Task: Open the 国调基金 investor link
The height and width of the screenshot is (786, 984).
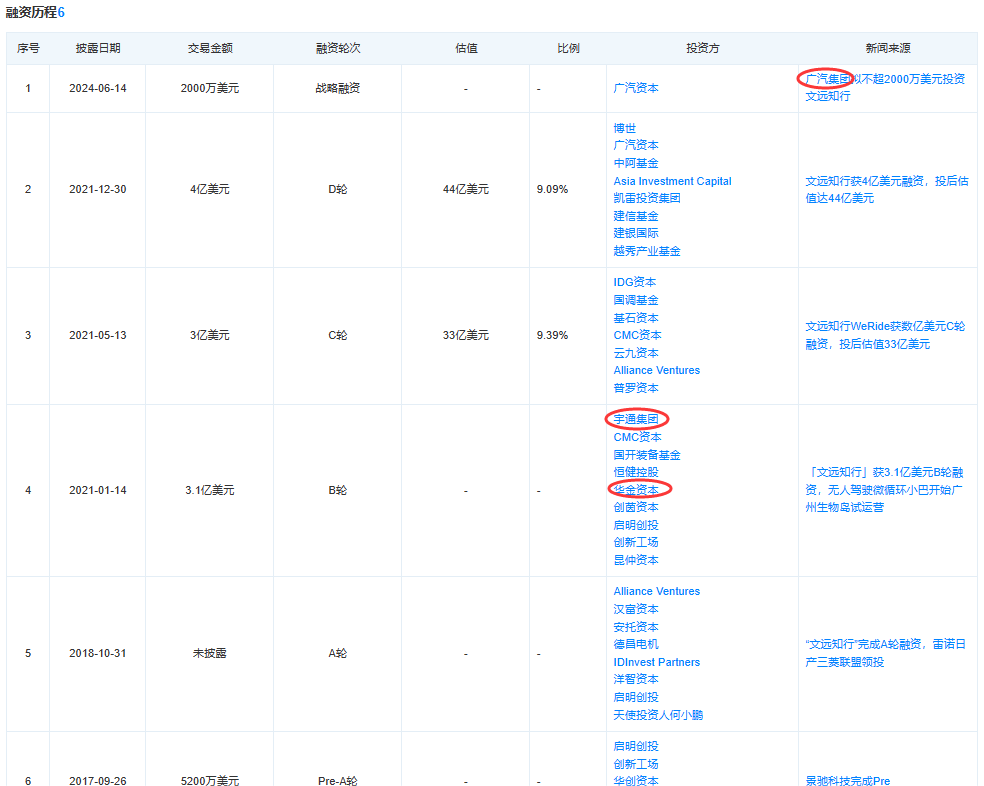Action: pyautogui.click(x=636, y=300)
